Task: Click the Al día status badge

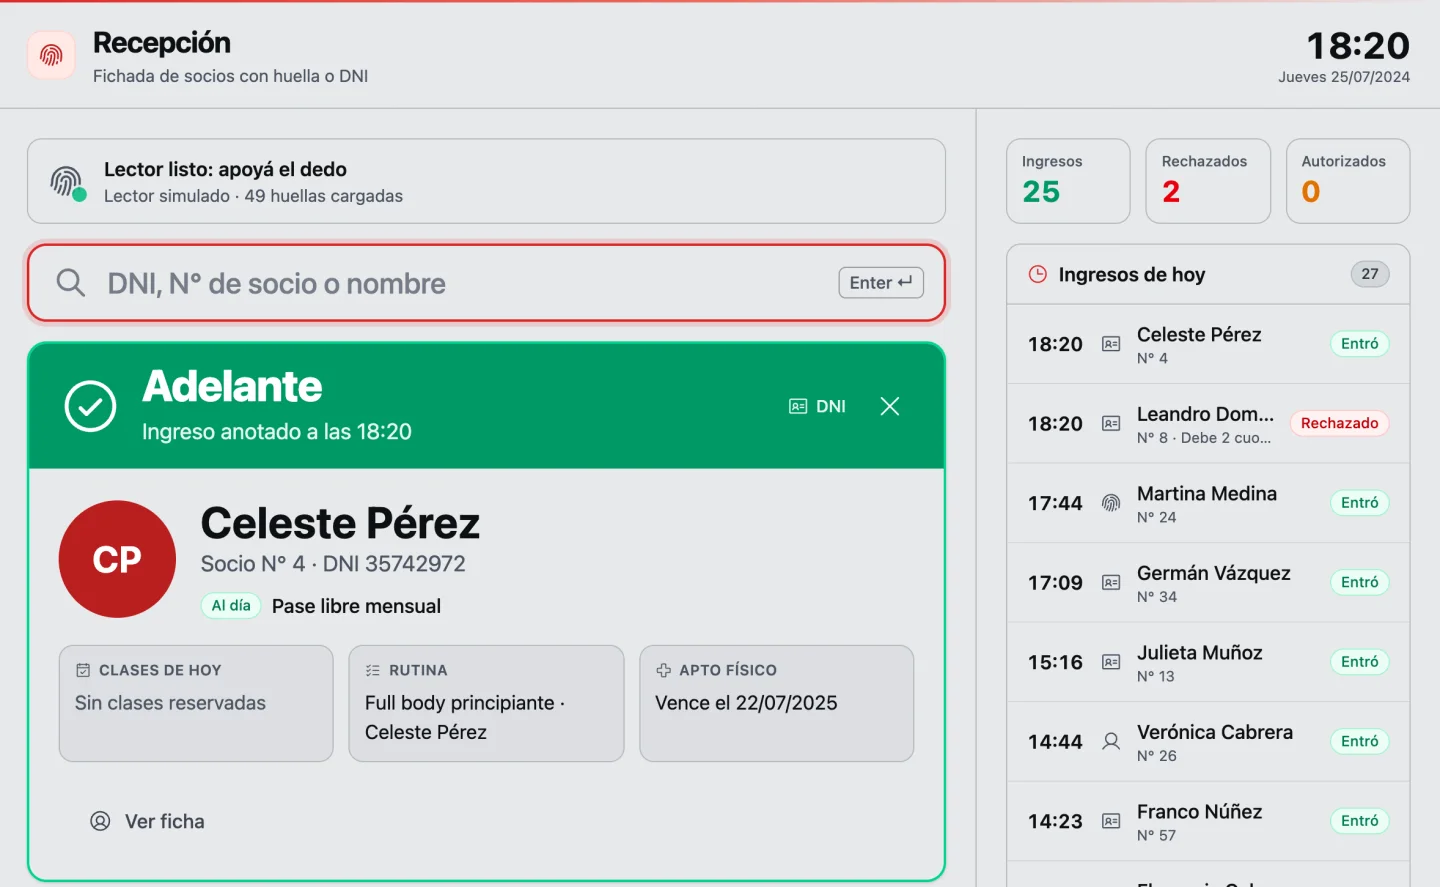Action: (x=231, y=606)
